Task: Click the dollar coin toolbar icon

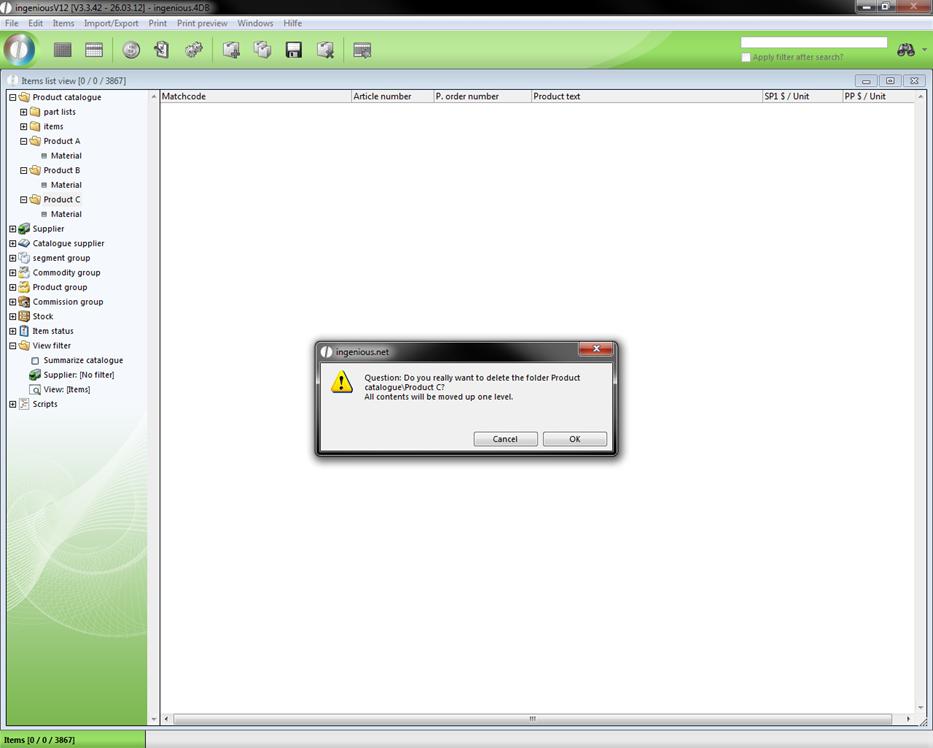Action: pyautogui.click(x=131, y=50)
